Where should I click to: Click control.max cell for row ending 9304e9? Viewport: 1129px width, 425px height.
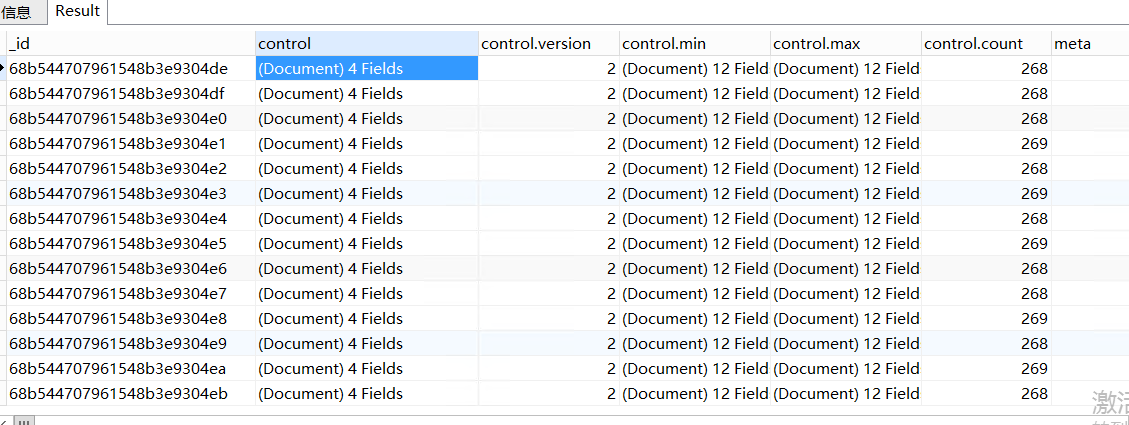click(x=847, y=344)
